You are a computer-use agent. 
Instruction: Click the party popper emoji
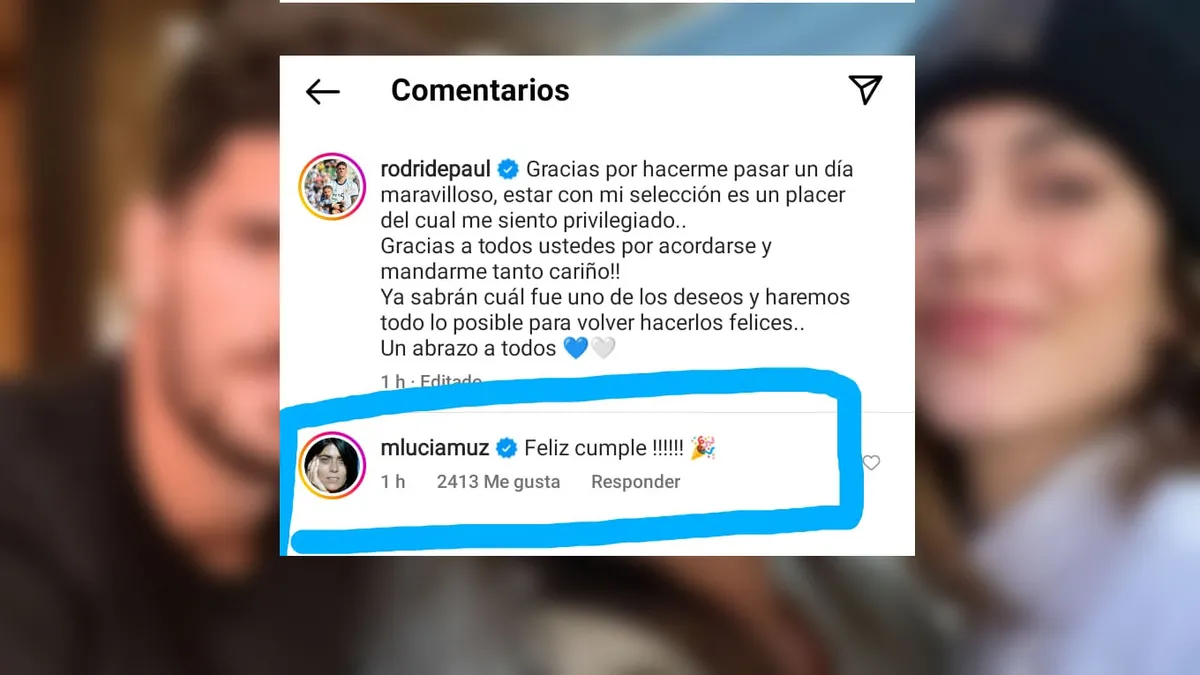[704, 449]
